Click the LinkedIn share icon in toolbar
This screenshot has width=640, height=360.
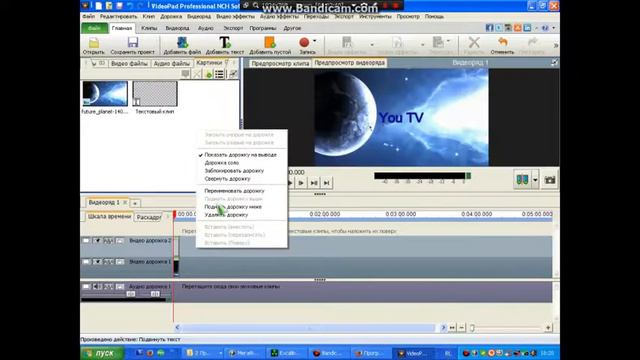click(527, 28)
